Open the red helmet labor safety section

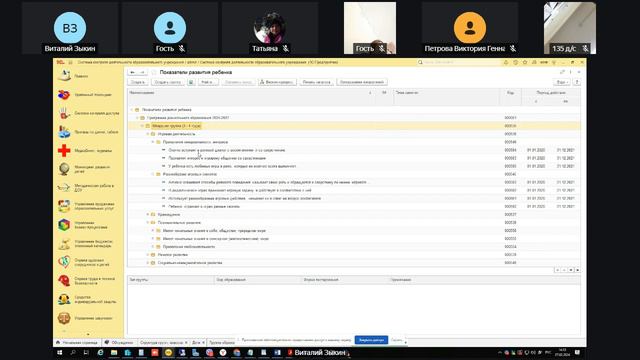(x=88, y=281)
